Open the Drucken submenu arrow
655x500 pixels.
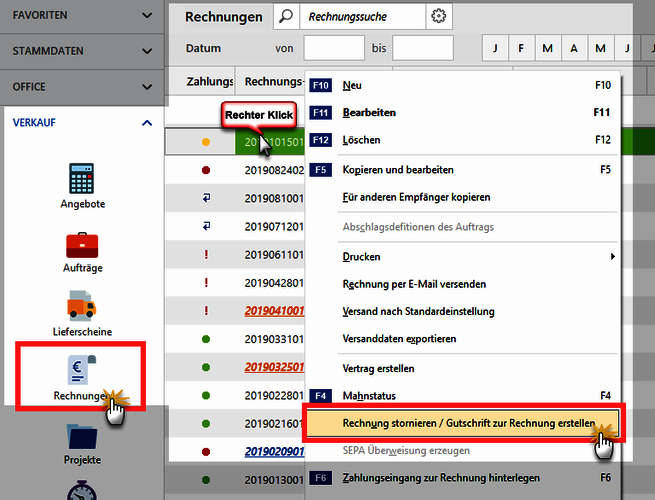[x=612, y=256]
